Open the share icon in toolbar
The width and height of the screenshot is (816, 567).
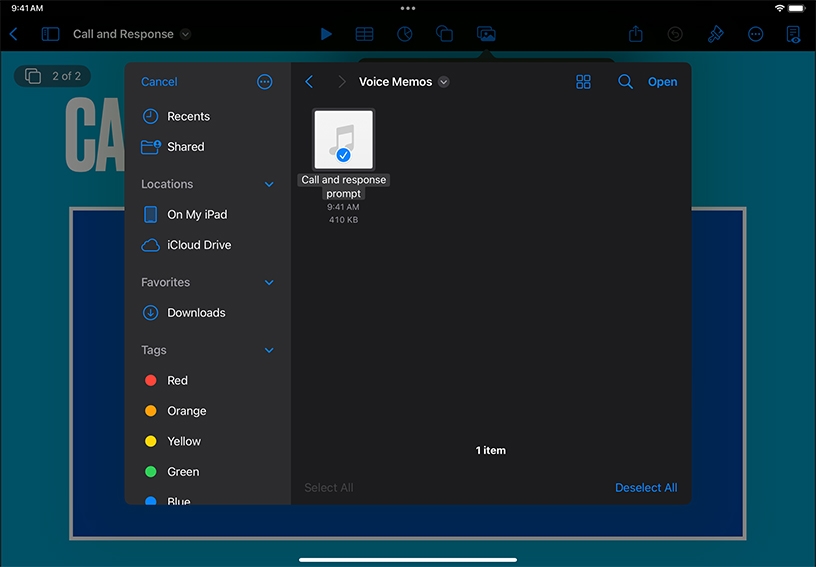click(x=636, y=34)
